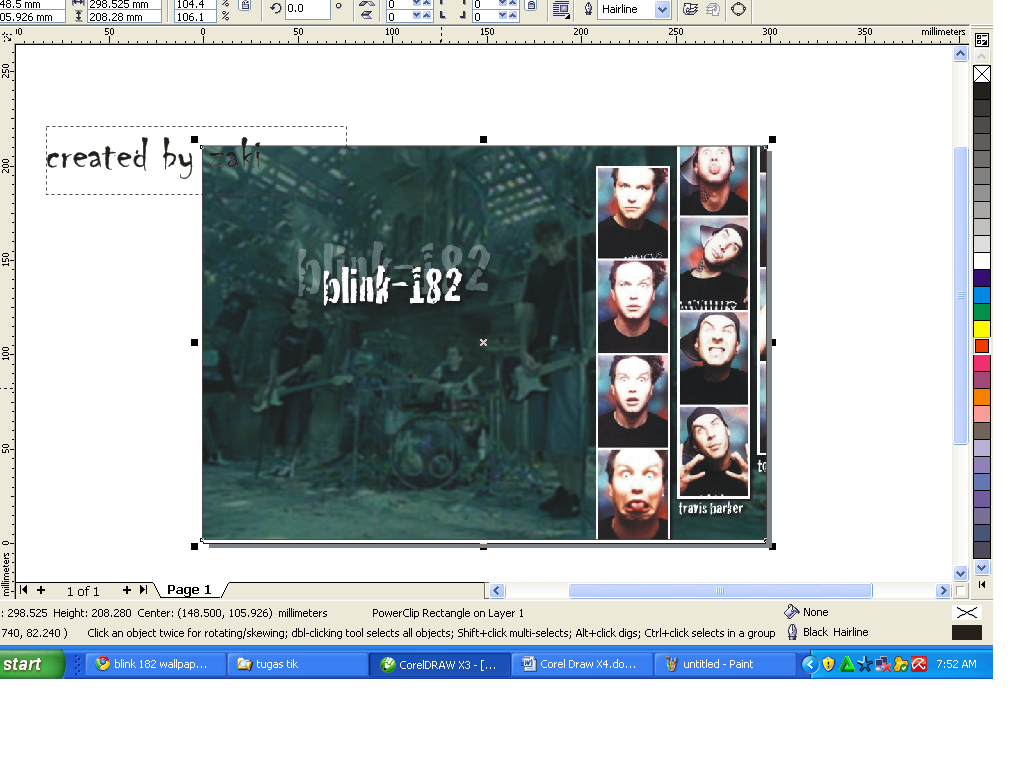Click the vertical scrollbar up arrow
This screenshot has height=768, width=1024.
[960, 54]
